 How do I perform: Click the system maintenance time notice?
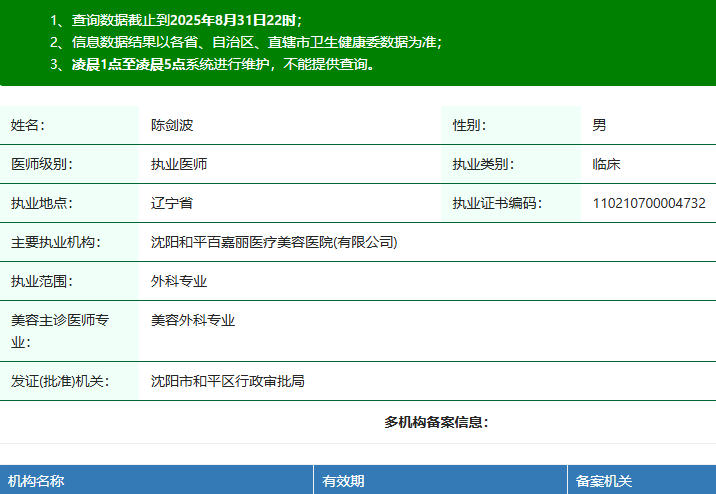[x=219, y=64]
